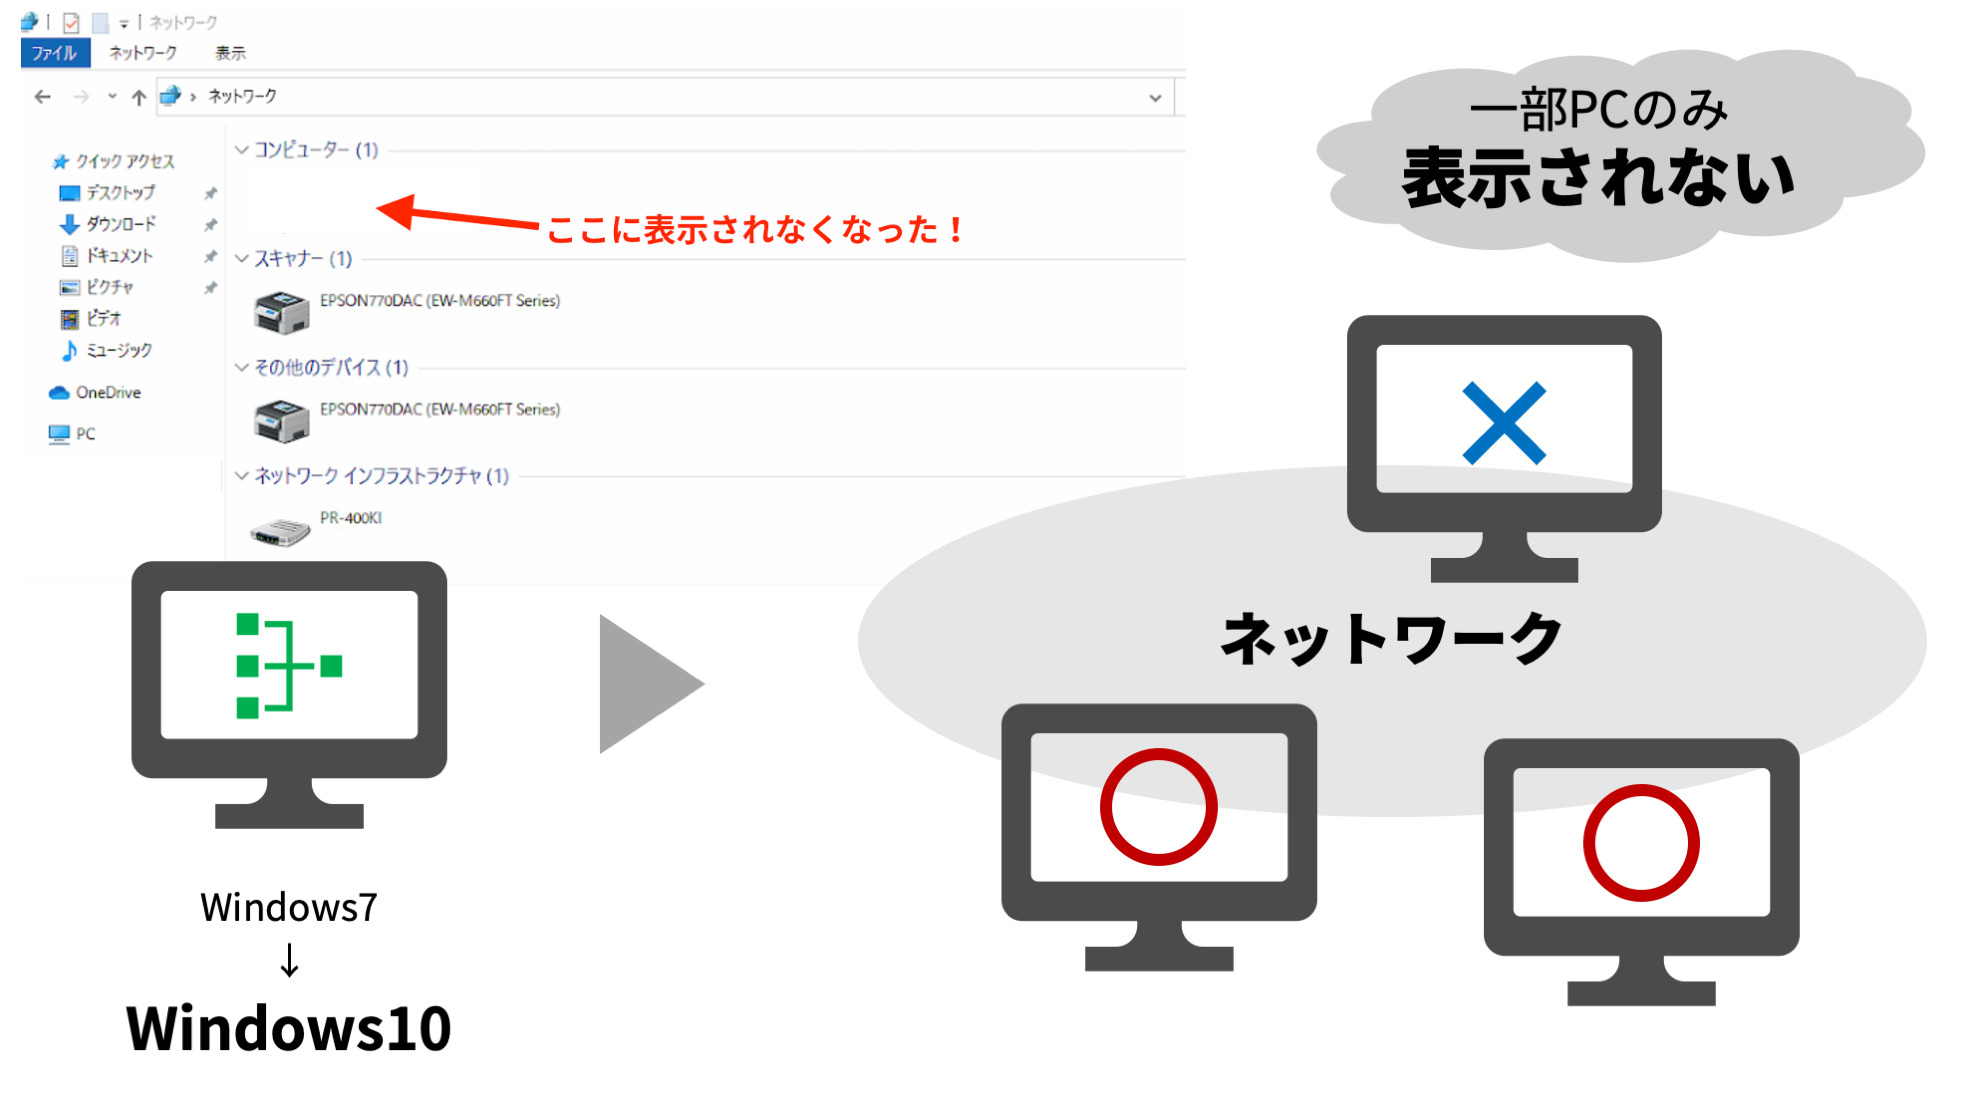
Task: Select ドキュメント in the Quick Access panel
Action: pos(121,256)
